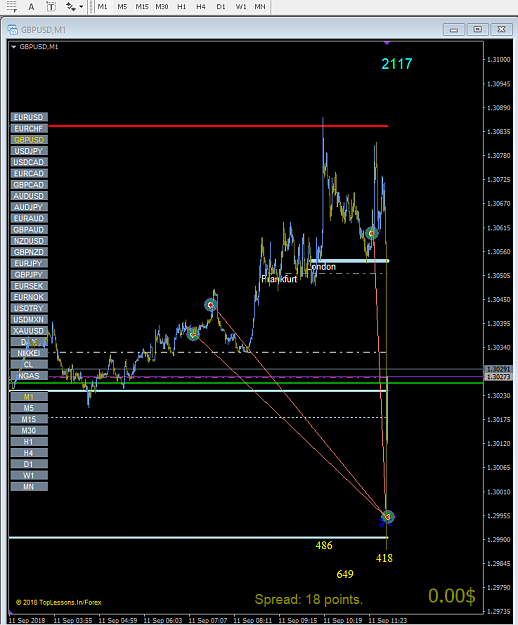Select the M30 on-chart timeframe button

(29, 430)
